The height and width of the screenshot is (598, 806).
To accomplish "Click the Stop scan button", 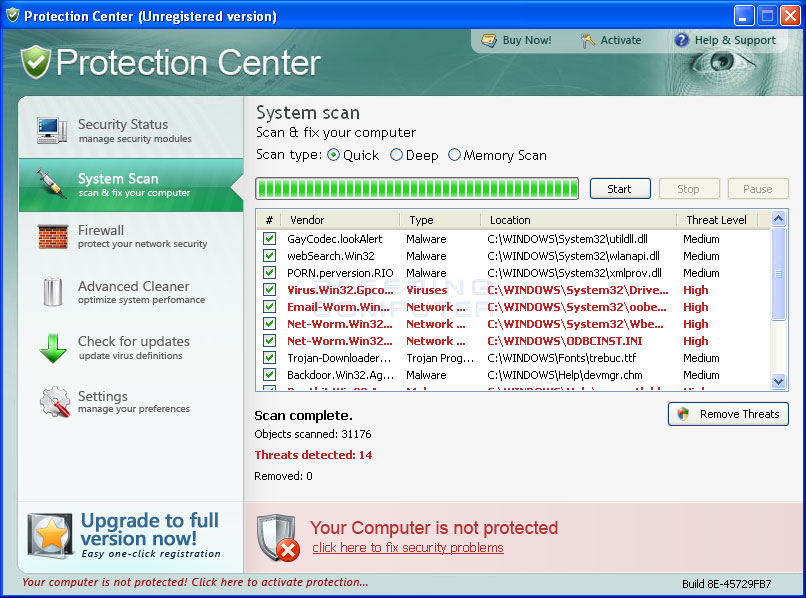I will (x=689, y=189).
